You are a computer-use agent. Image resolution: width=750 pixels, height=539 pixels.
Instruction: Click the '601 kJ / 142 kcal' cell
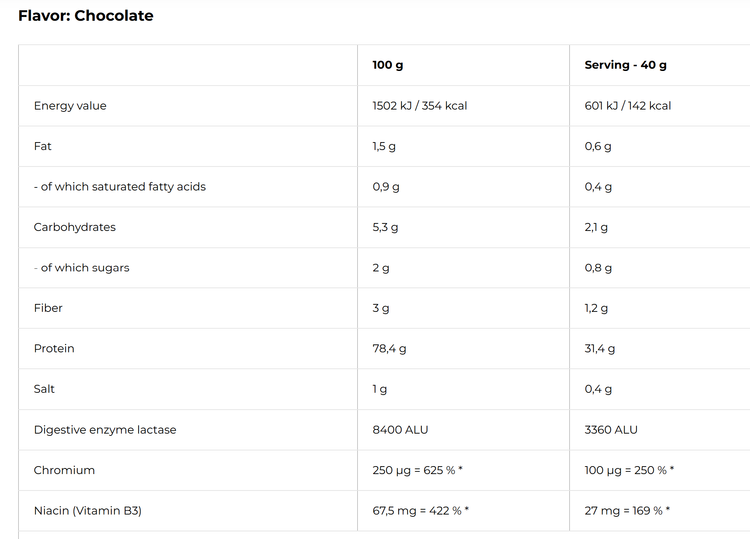628,106
